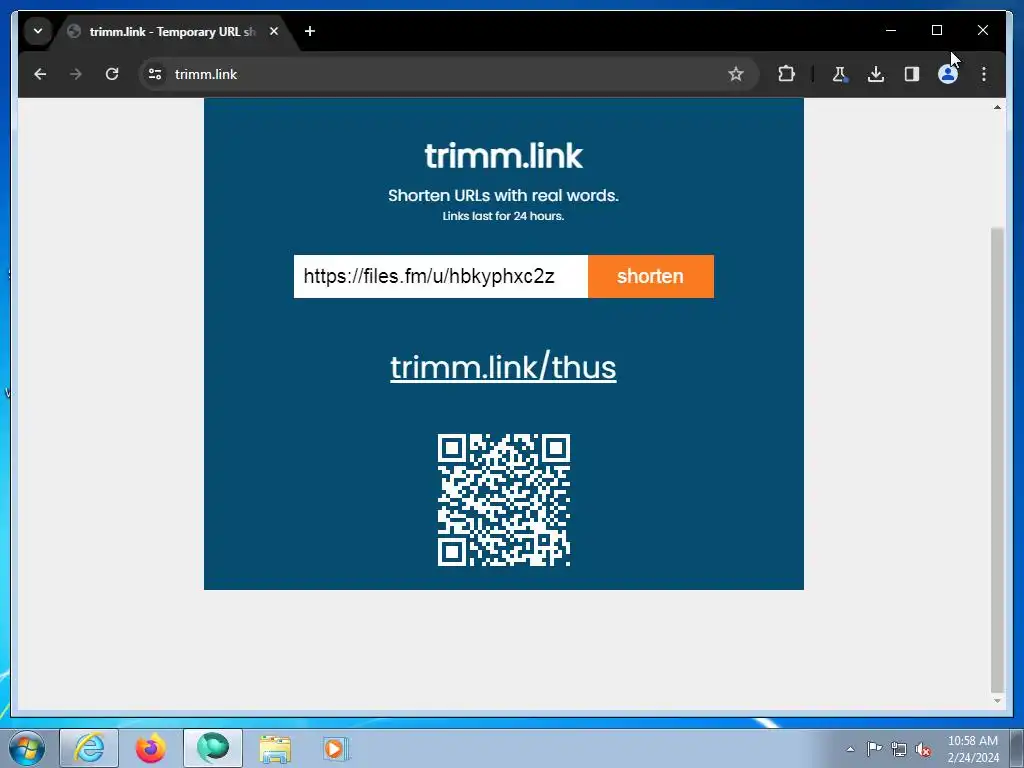Click the vertical scrollbar thumb
The height and width of the screenshot is (768, 1024).
click(997, 459)
